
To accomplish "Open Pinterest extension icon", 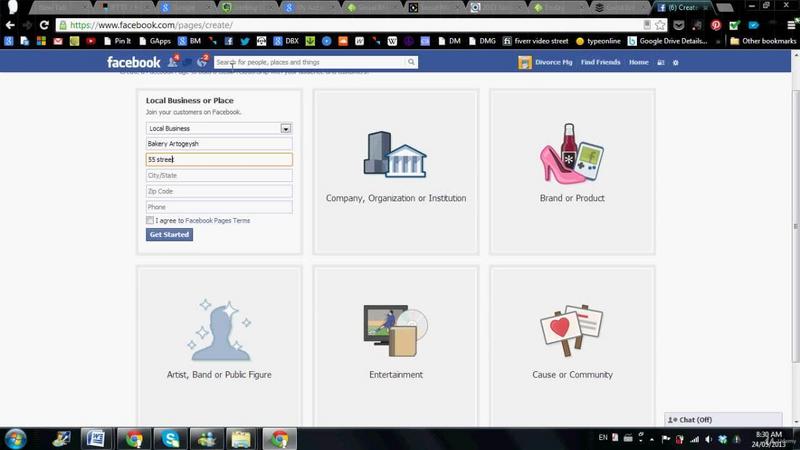I will pos(716,25).
